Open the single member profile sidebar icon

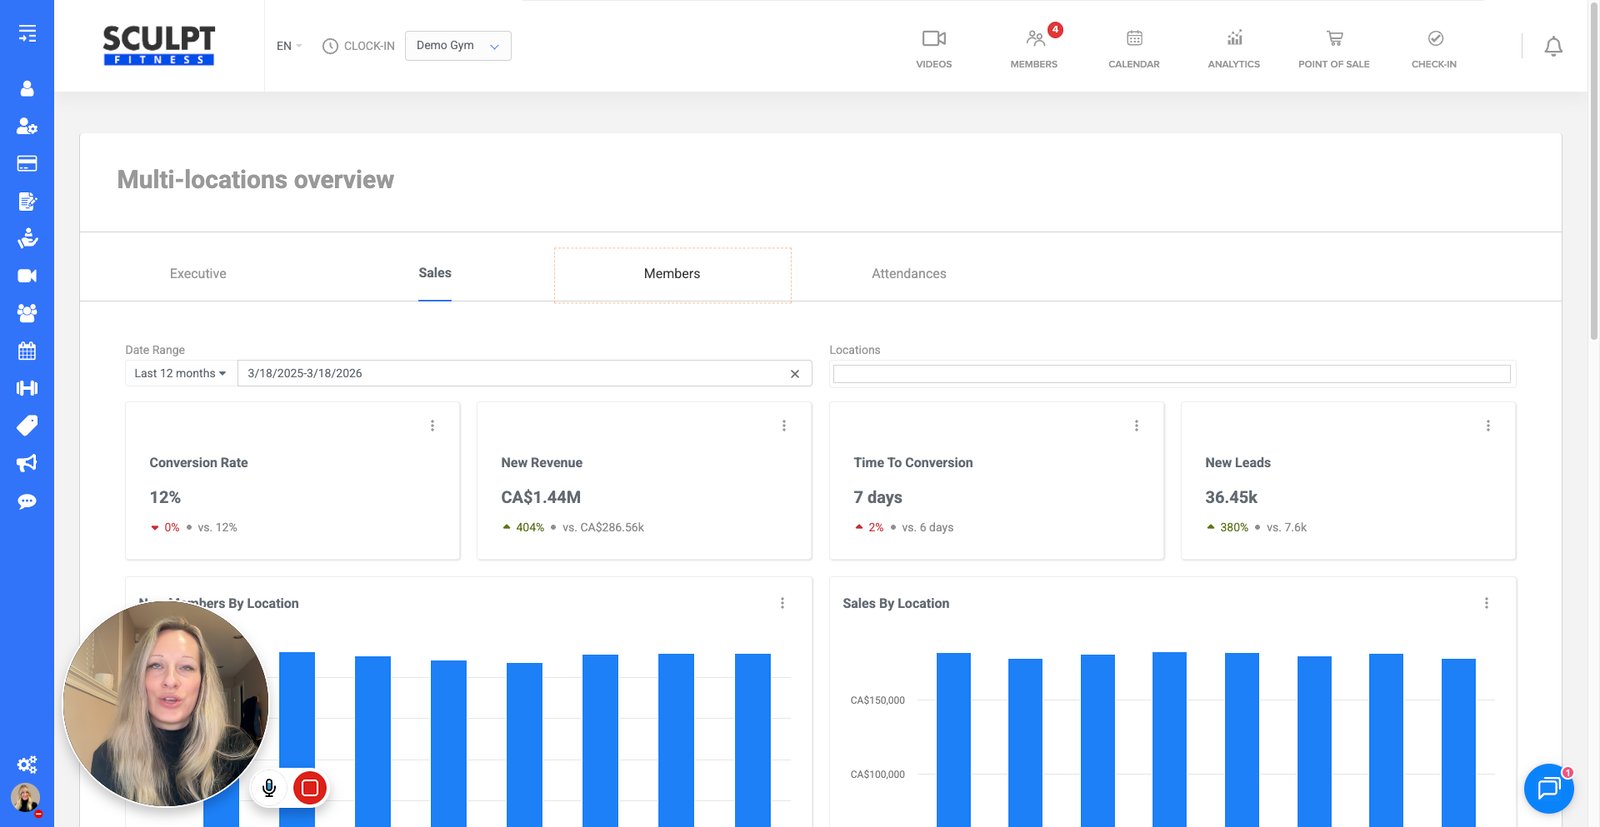[27, 89]
